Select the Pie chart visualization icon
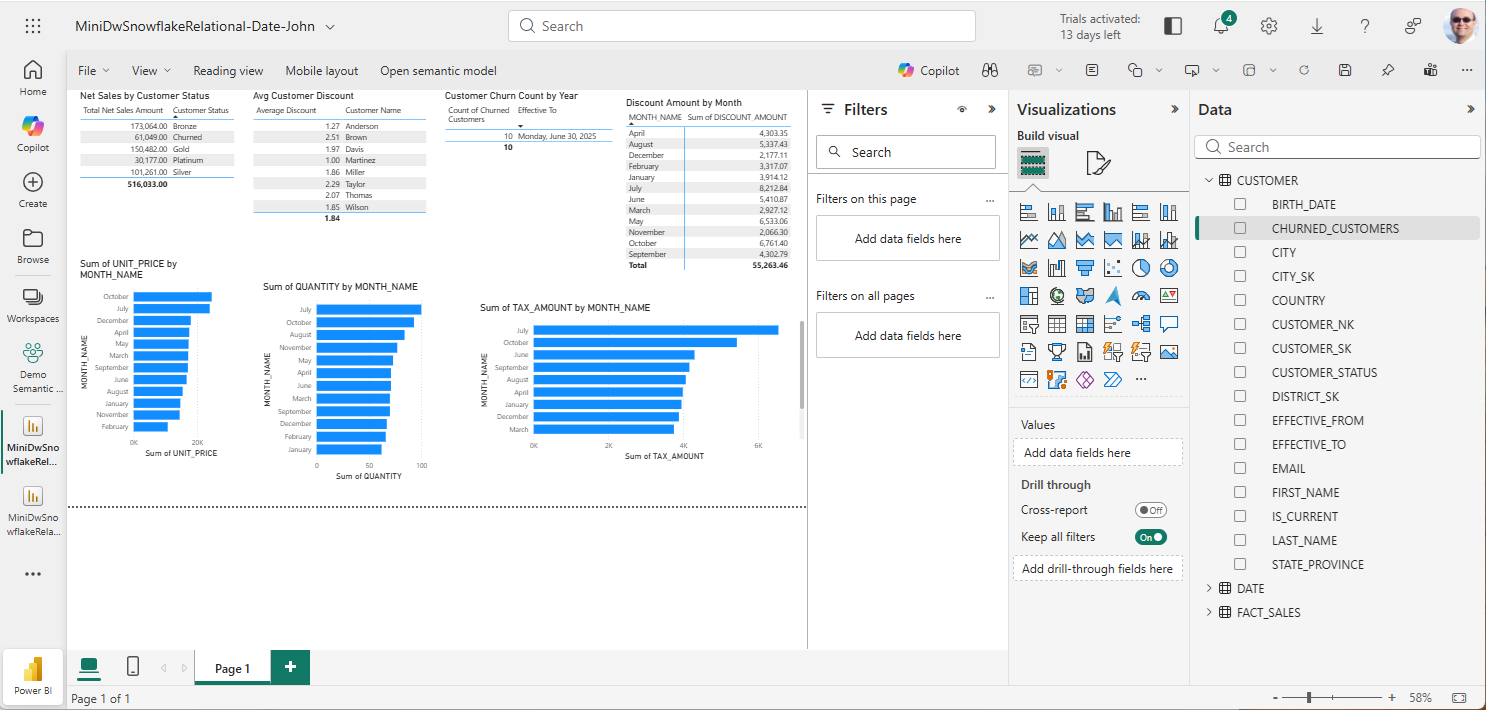The height and width of the screenshot is (710, 1486). tap(1141, 268)
